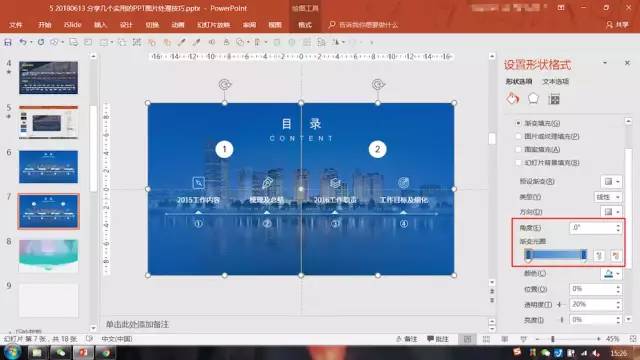640x360 pixels.
Task: Click the add gradient stop icon
Action: click(x=599, y=256)
